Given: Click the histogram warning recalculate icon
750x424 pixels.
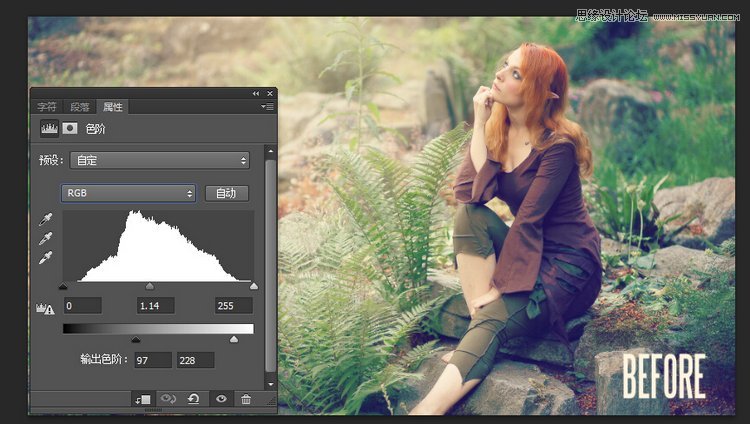Looking at the screenshot, I should coord(44,308).
